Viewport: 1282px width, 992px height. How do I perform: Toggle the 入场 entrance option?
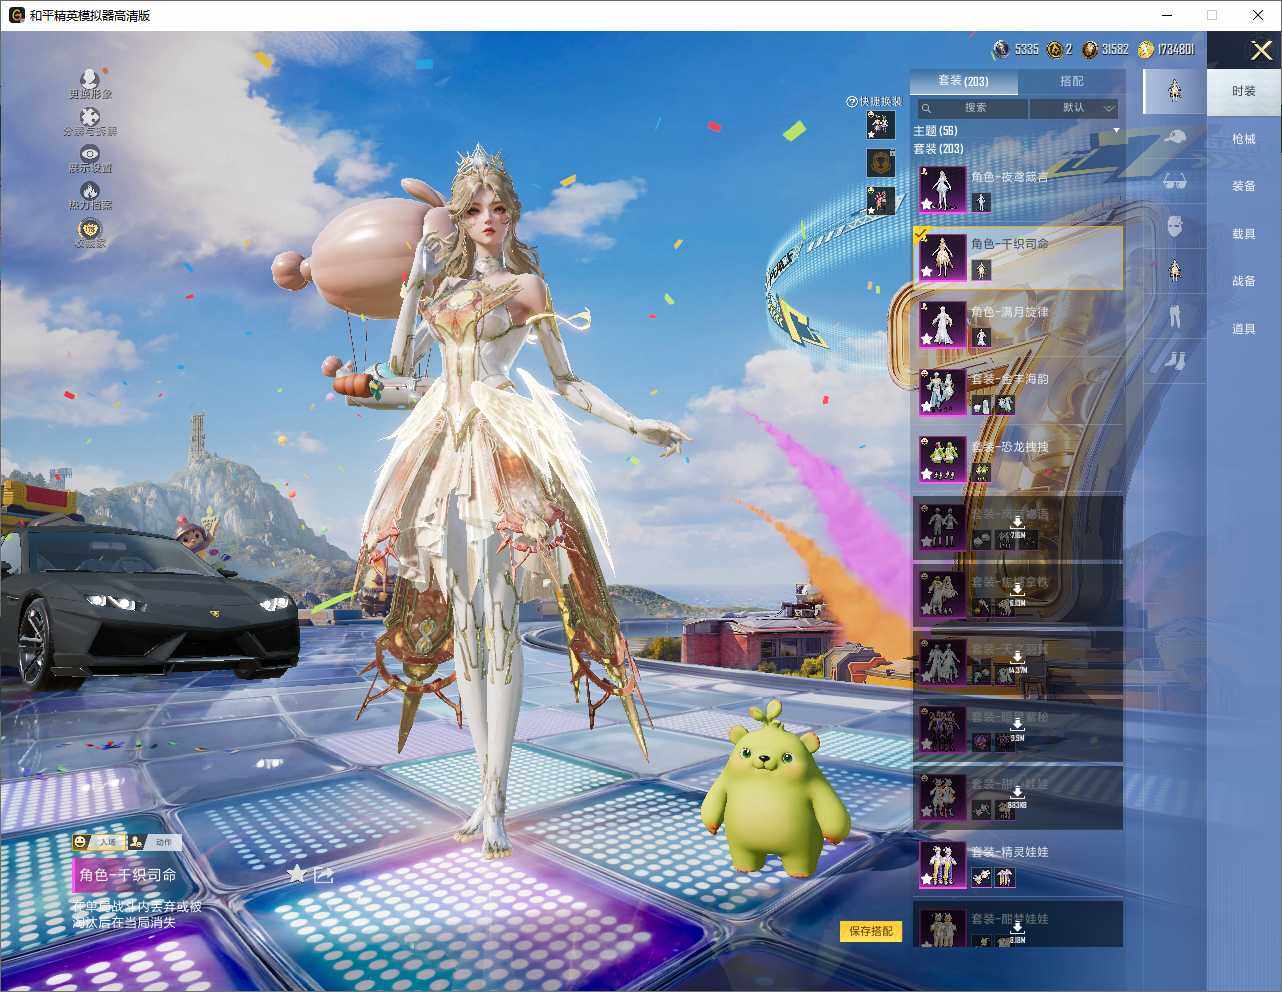coord(98,842)
